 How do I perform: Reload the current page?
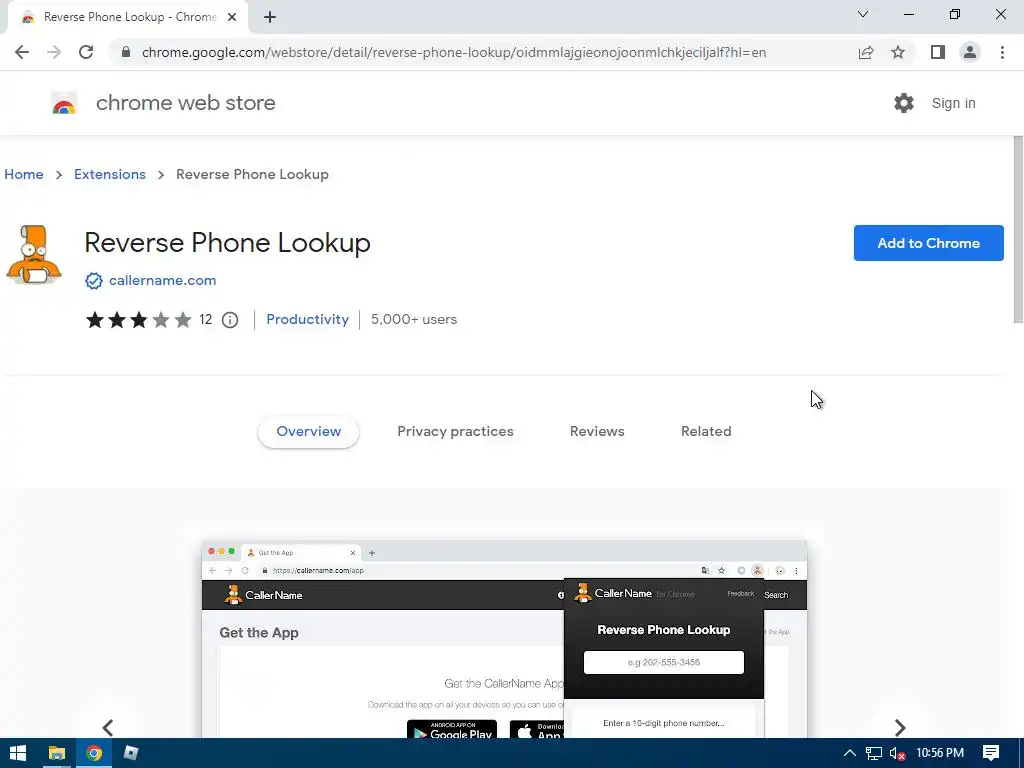coord(86,52)
